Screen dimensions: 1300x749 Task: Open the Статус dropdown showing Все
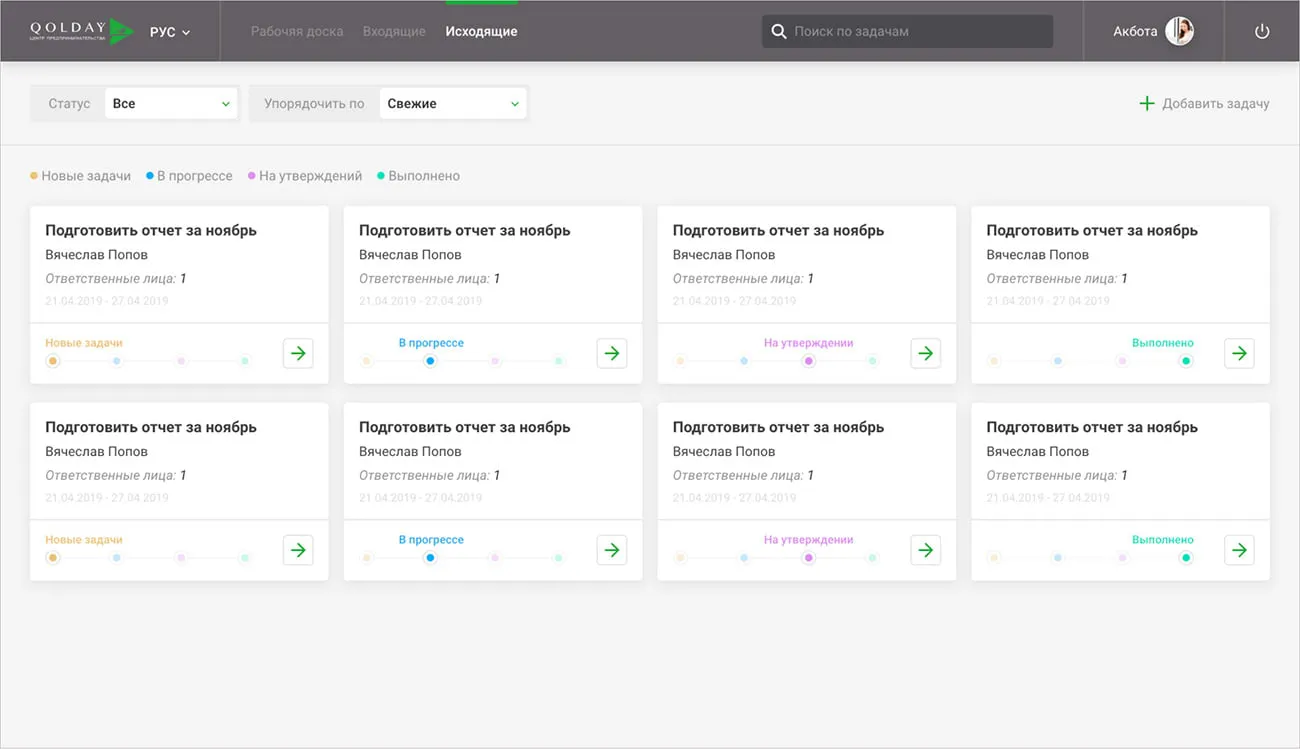pyautogui.click(x=171, y=104)
